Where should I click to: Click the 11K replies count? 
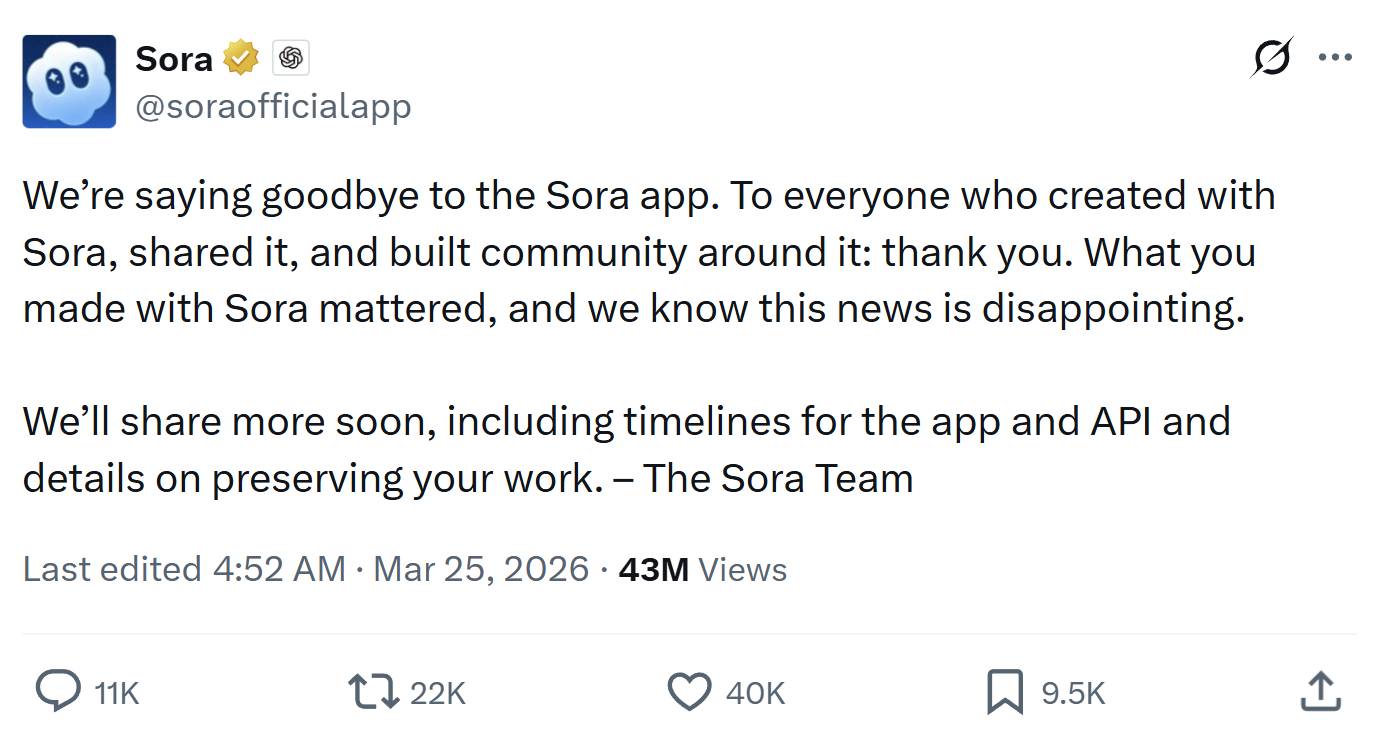coord(116,693)
